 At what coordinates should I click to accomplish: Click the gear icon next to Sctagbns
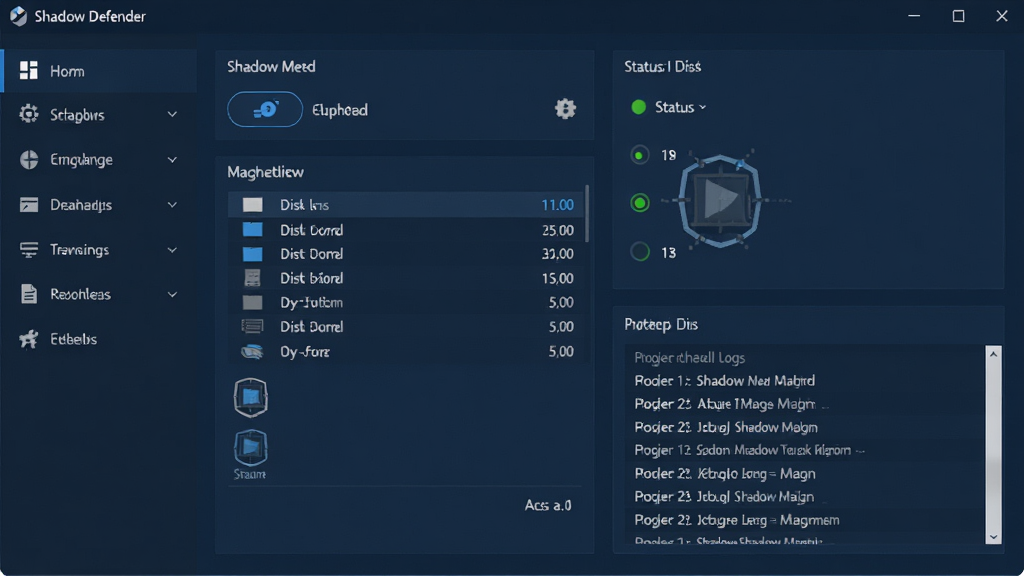pos(29,114)
